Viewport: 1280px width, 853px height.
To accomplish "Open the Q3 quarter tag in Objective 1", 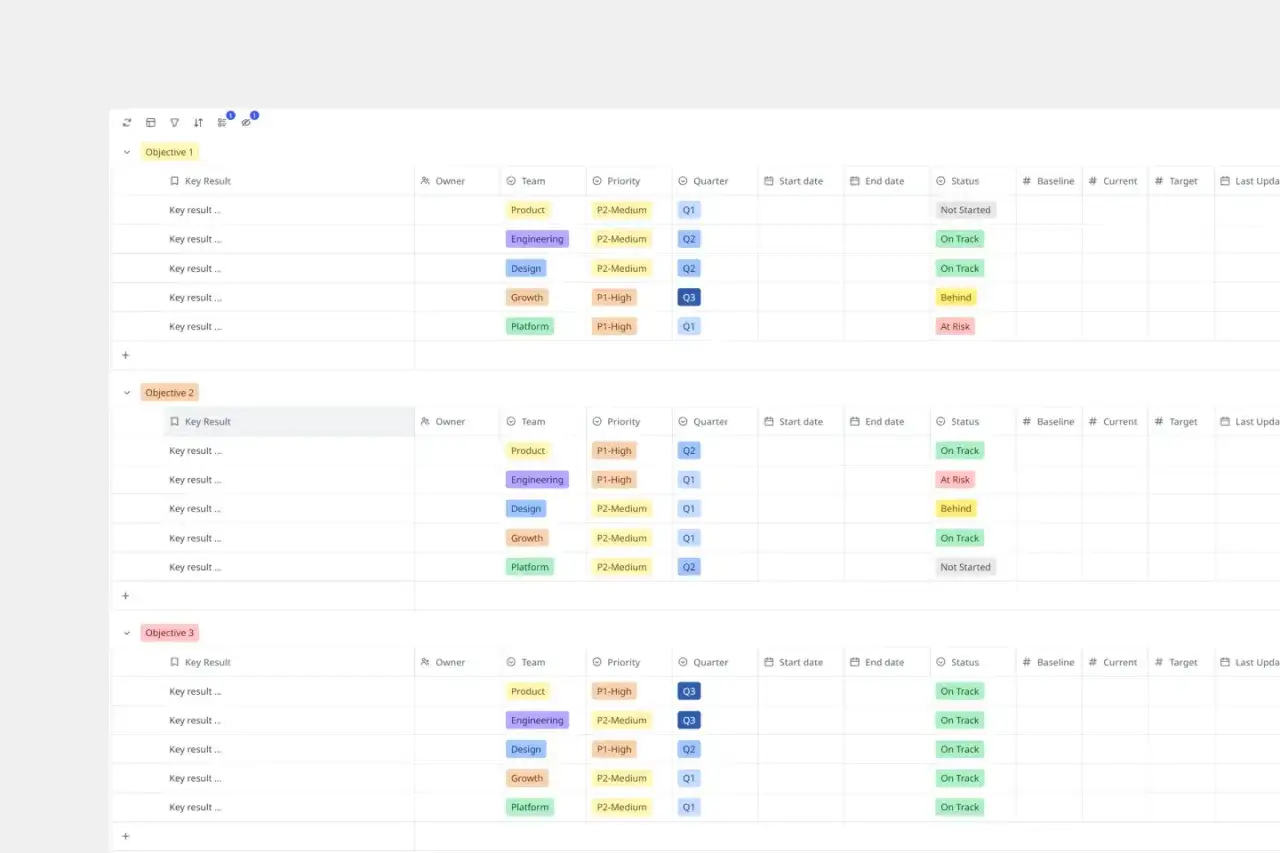I will click(x=689, y=297).
